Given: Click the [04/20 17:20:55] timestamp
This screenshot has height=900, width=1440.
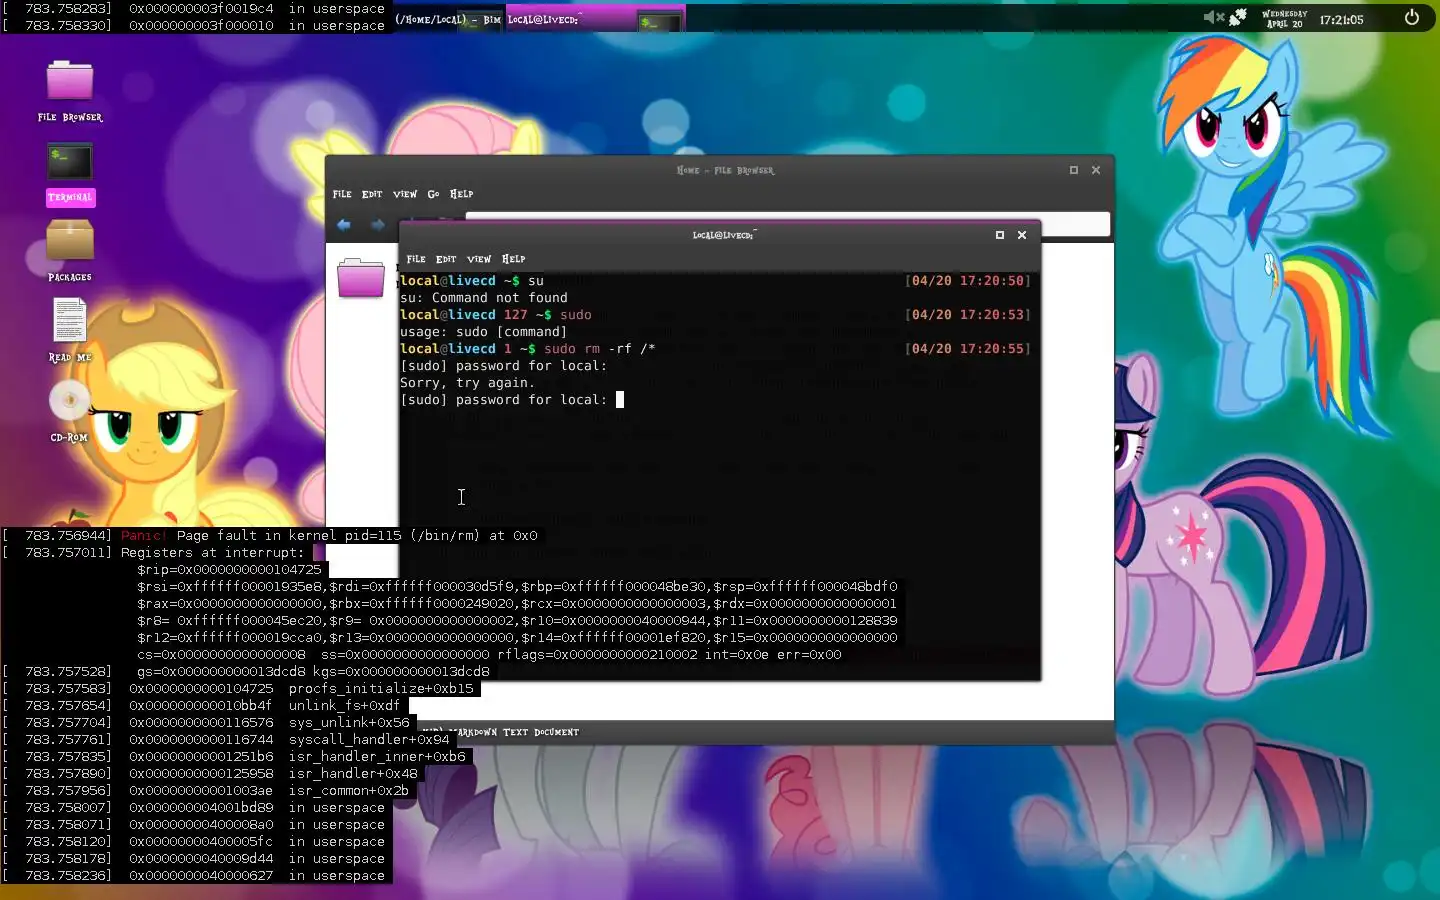Looking at the screenshot, I should pyautogui.click(x=968, y=349).
